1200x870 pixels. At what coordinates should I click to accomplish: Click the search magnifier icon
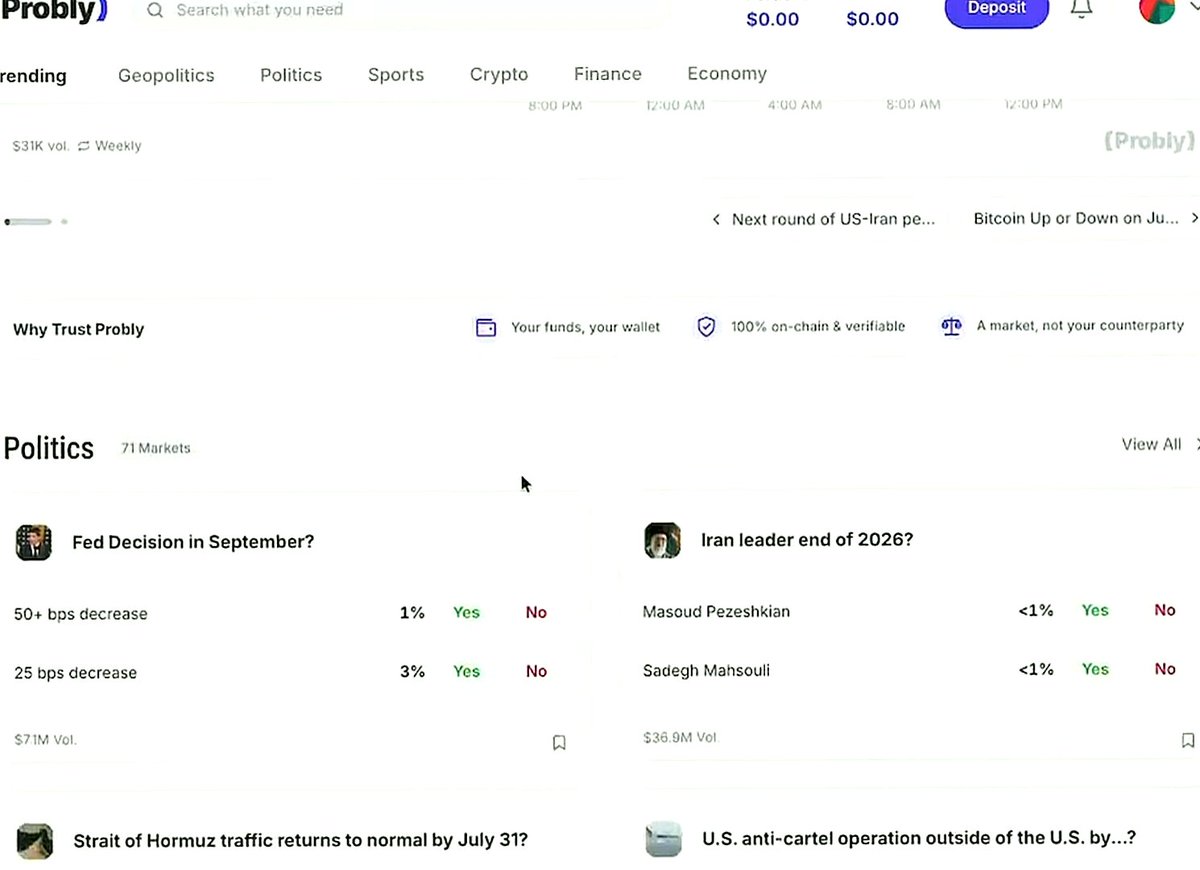pyautogui.click(x=155, y=10)
